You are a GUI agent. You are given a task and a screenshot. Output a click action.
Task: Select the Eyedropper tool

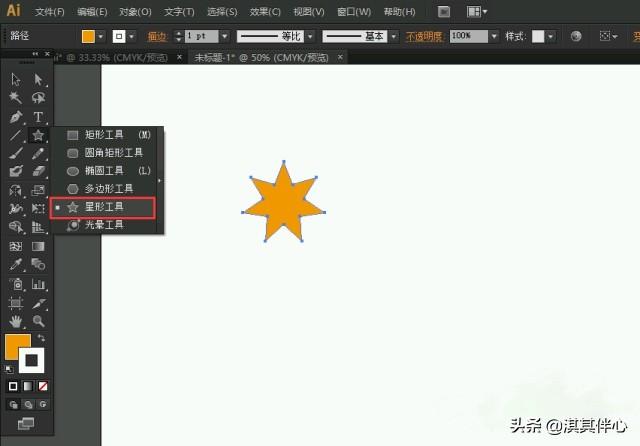tap(16, 265)
